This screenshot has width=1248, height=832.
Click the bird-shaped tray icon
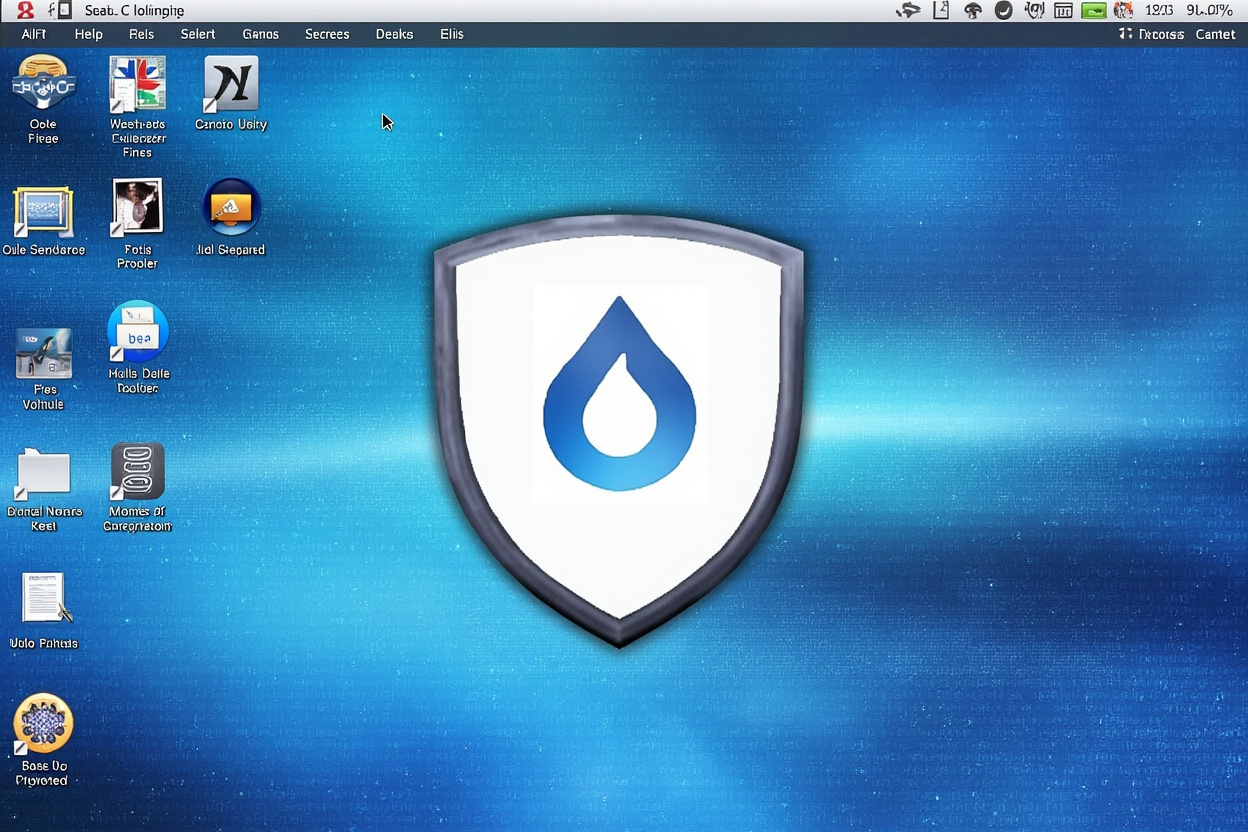pos(908,11)
